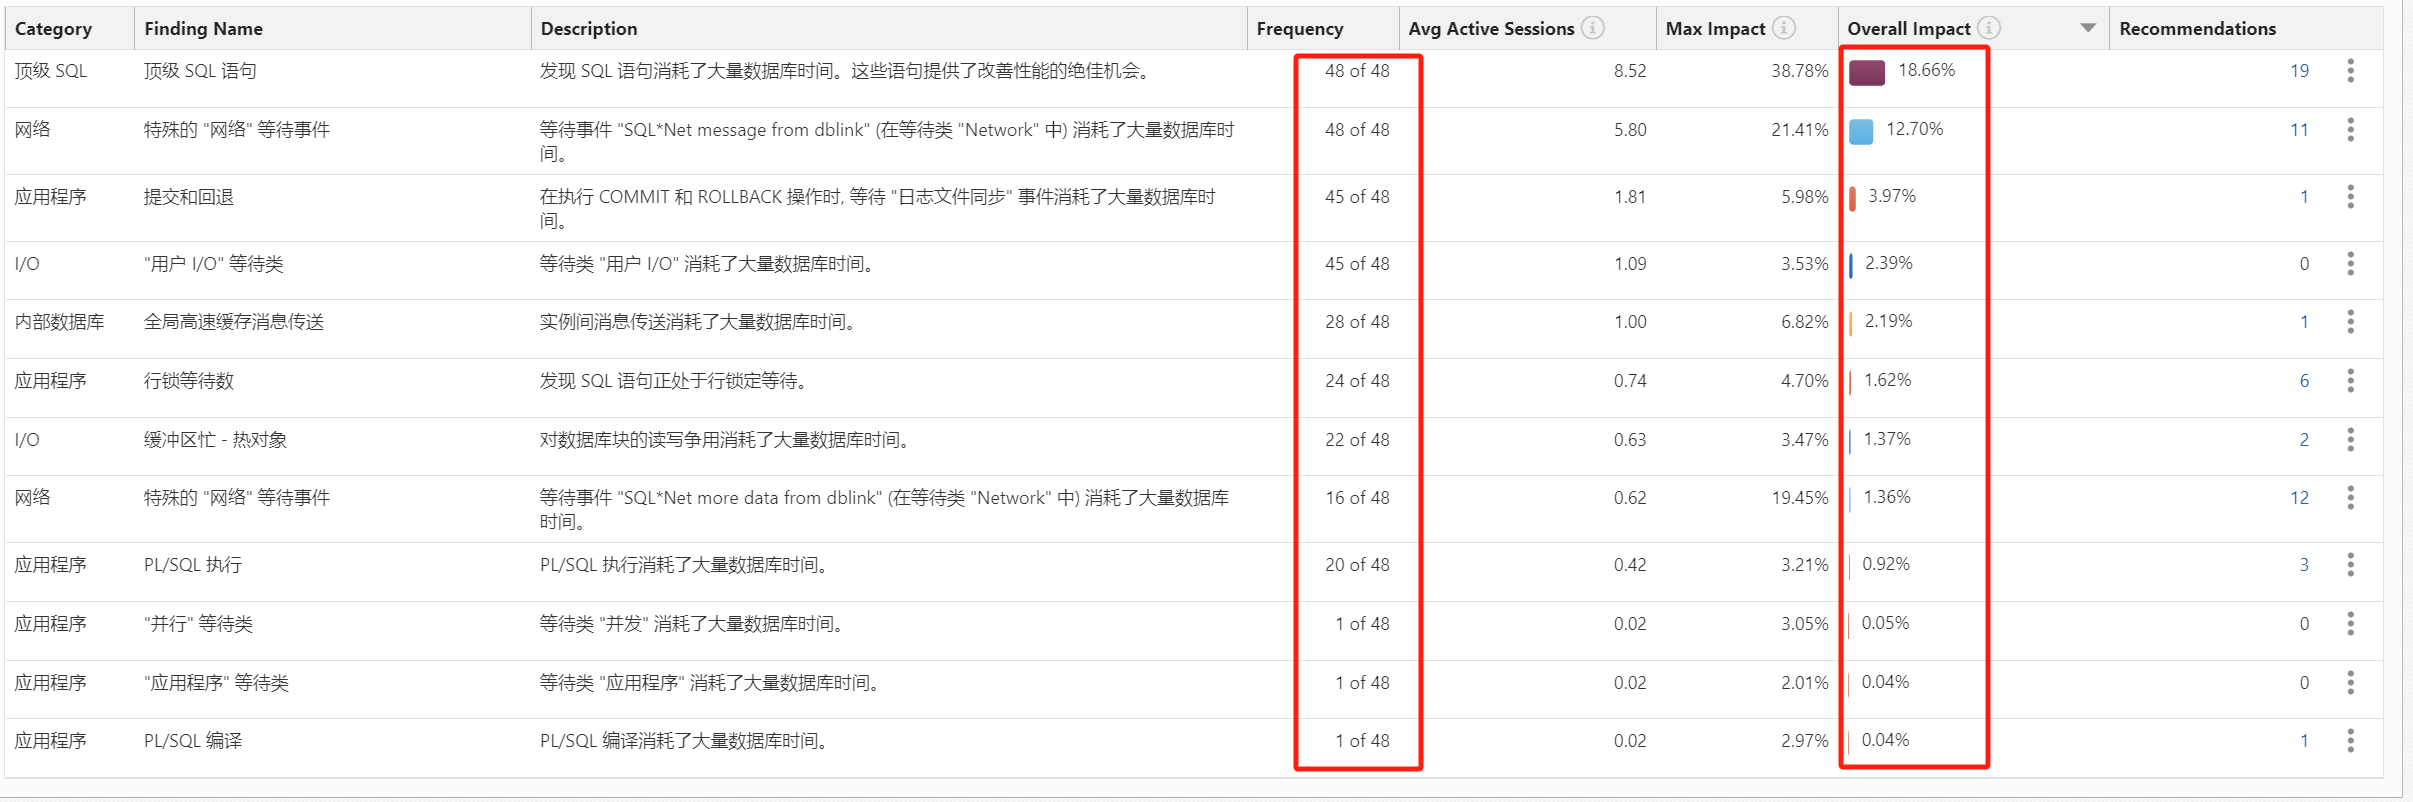Open actions menu for PL/SQL 编译 row

tap(2350, 740)
